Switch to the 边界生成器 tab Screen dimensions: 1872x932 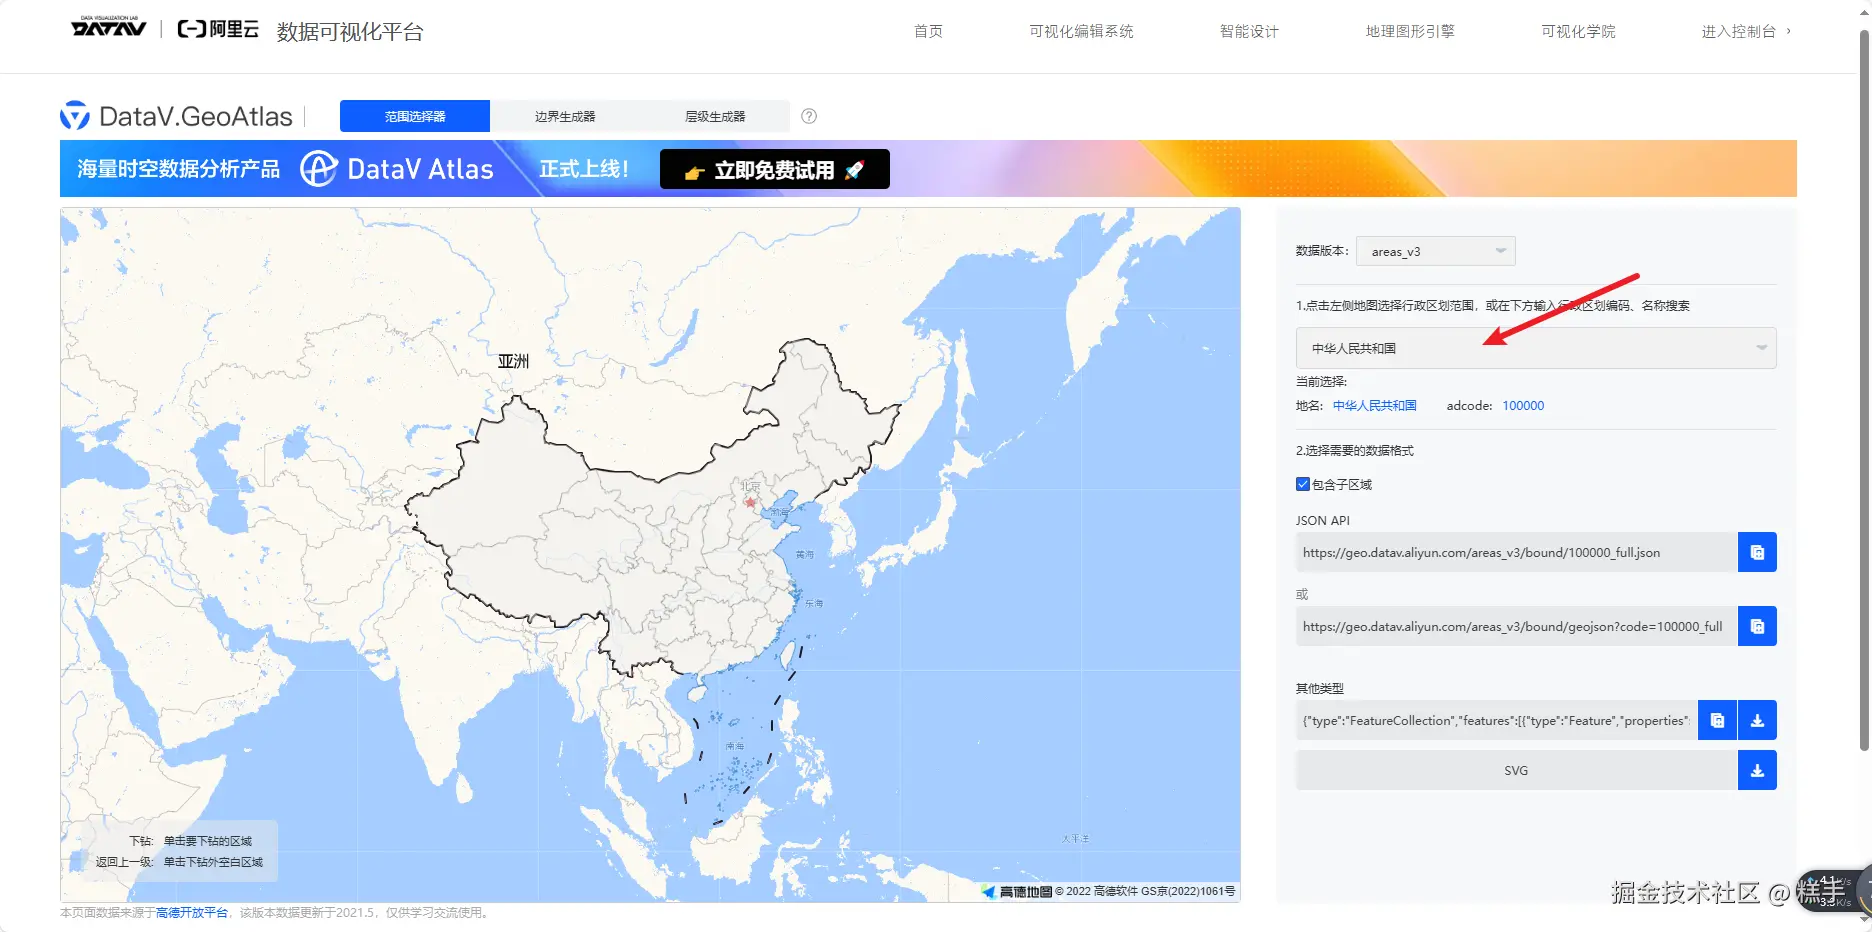point(565,116)
